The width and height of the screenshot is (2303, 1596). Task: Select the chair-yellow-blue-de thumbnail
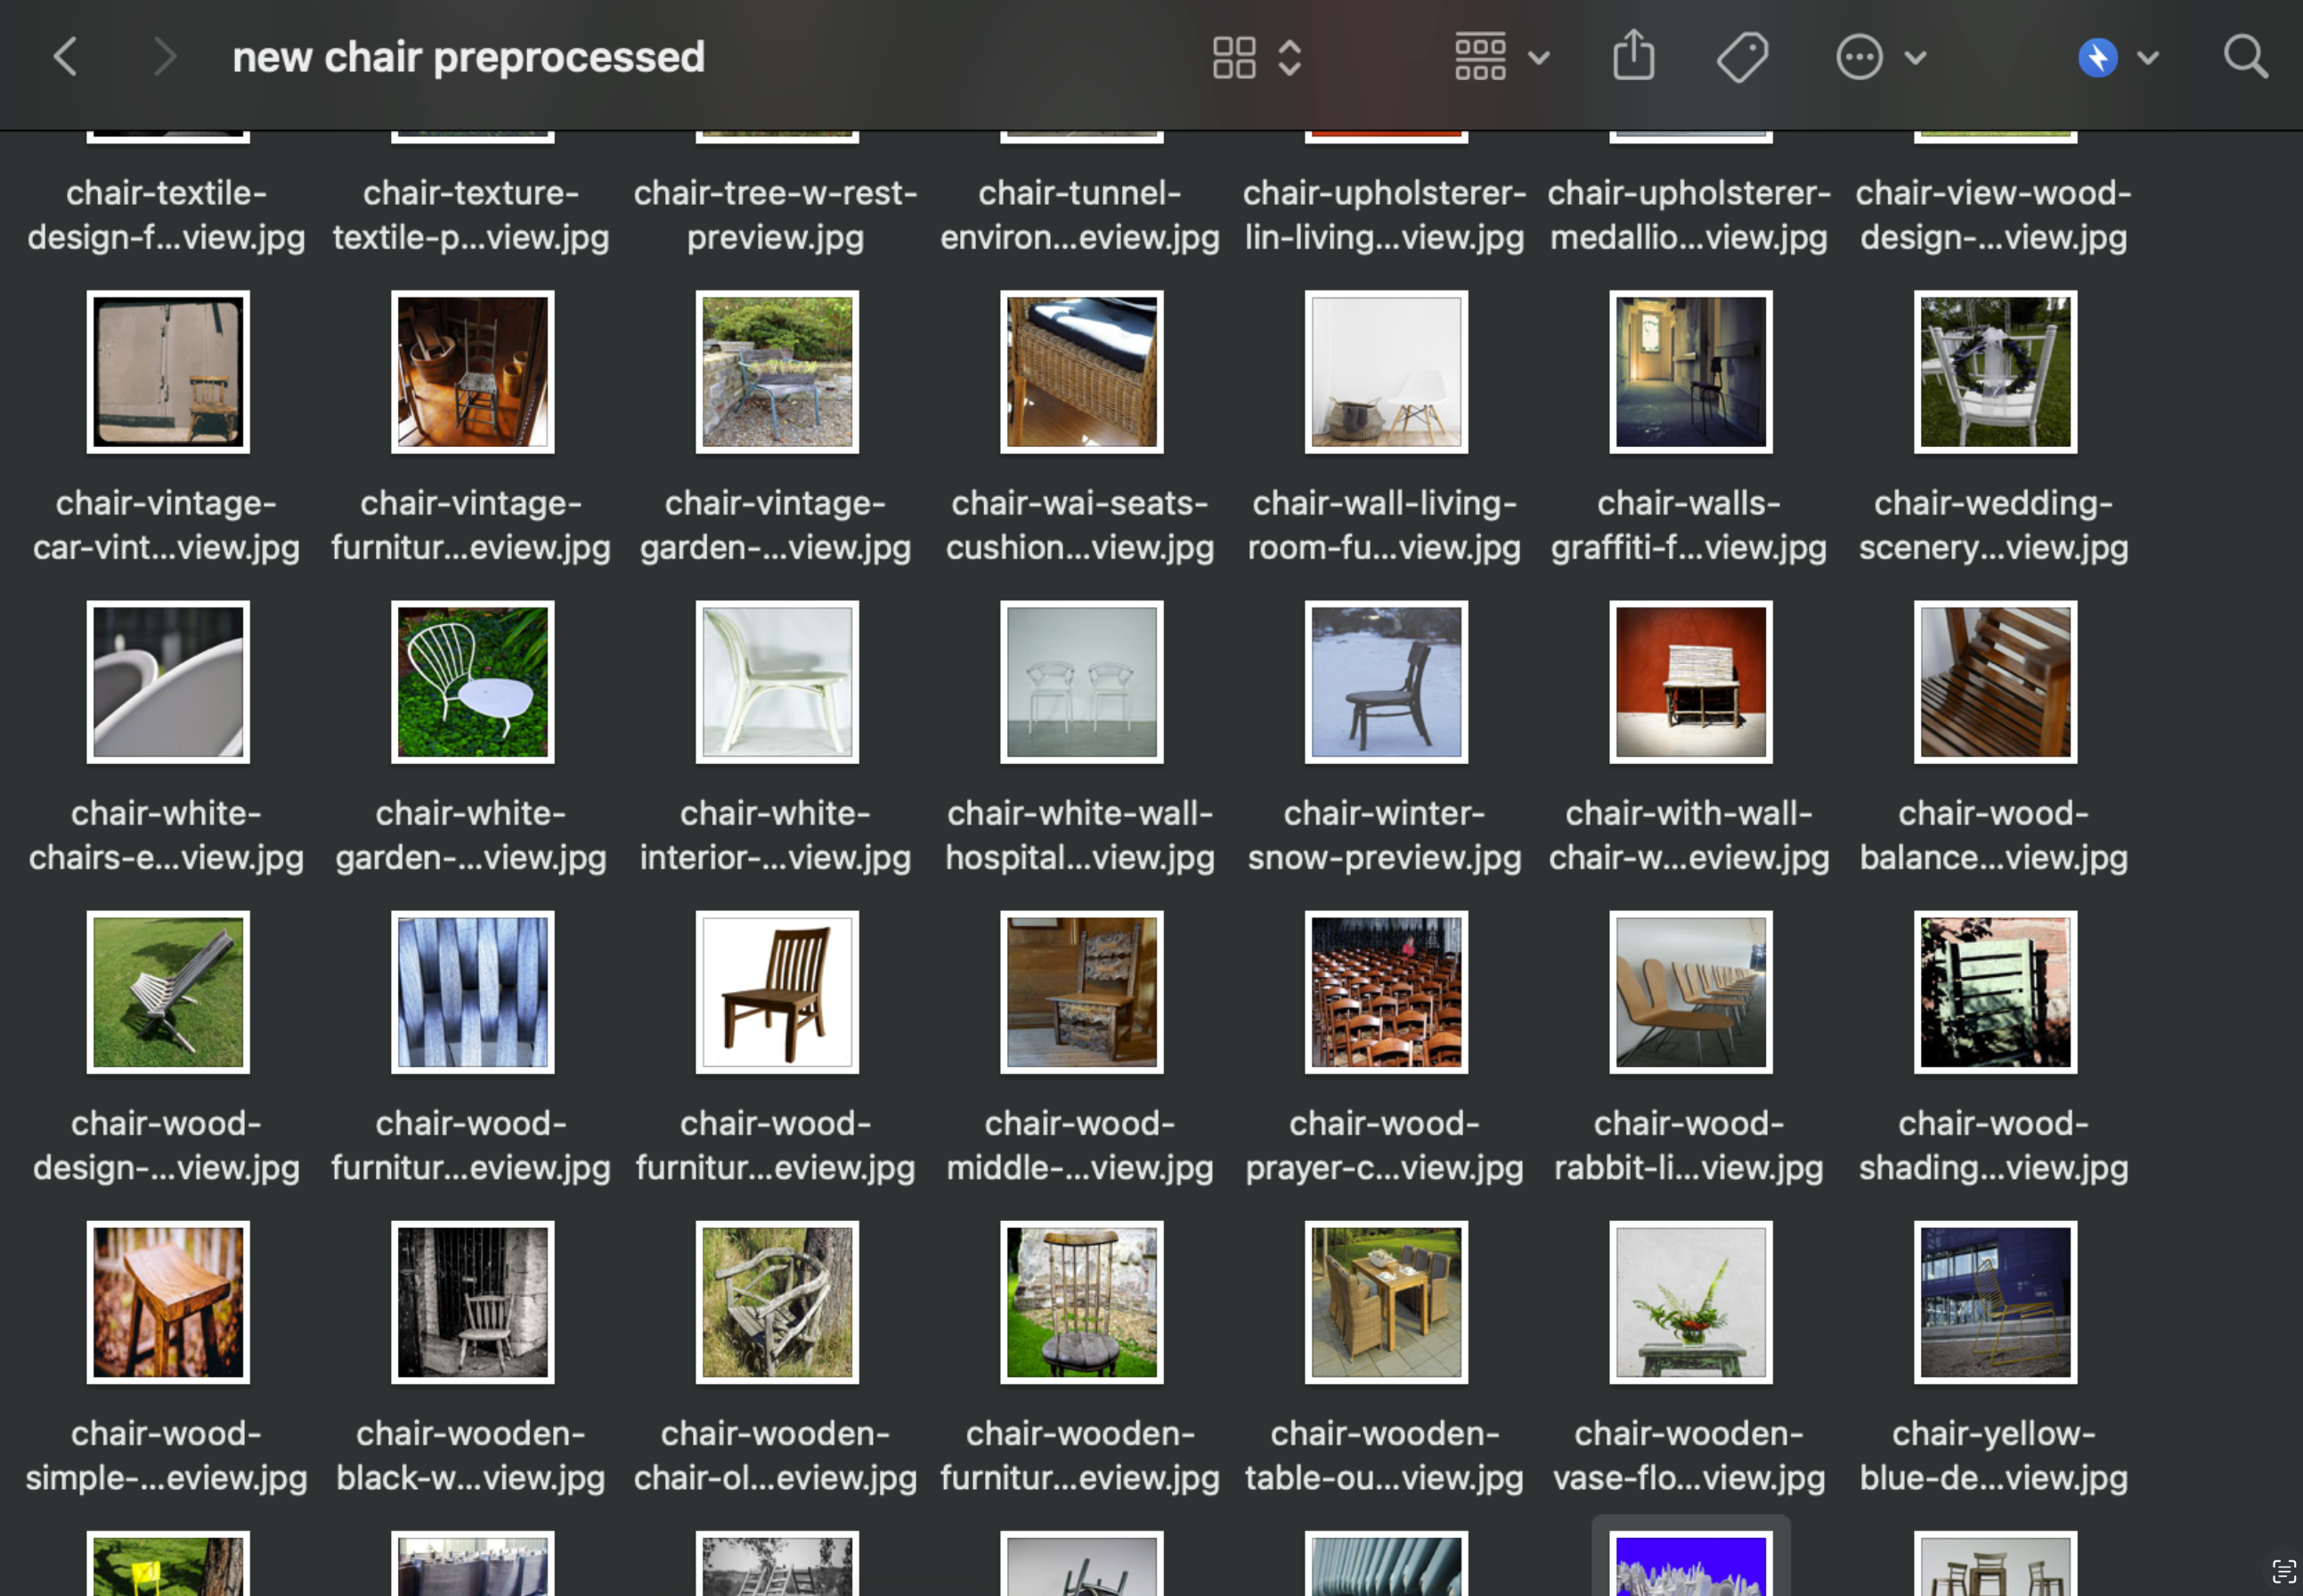coord(1995,1302)
